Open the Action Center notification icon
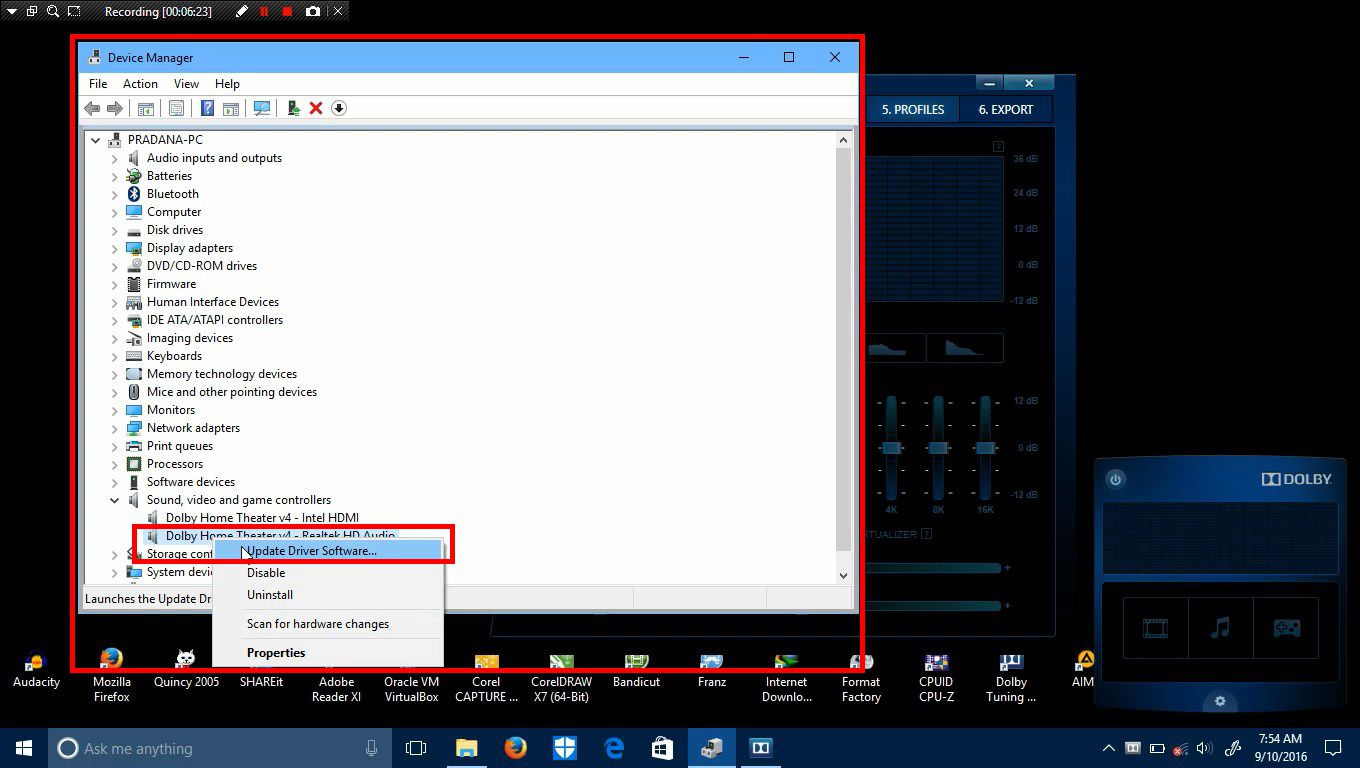Viewport: 1360px width, 768px height. tap(1332, 748)
